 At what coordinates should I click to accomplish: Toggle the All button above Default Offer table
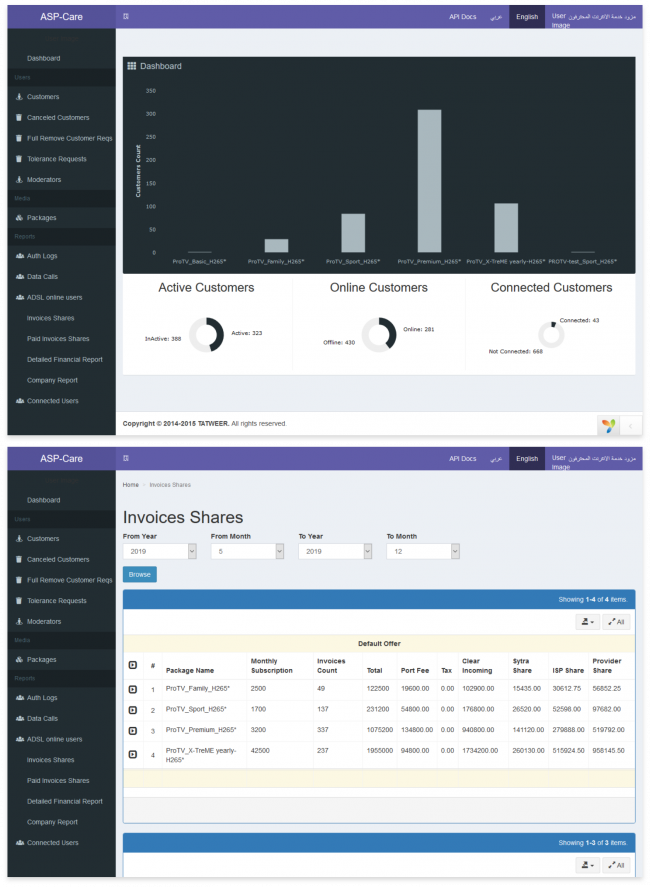tap(615, 622)
